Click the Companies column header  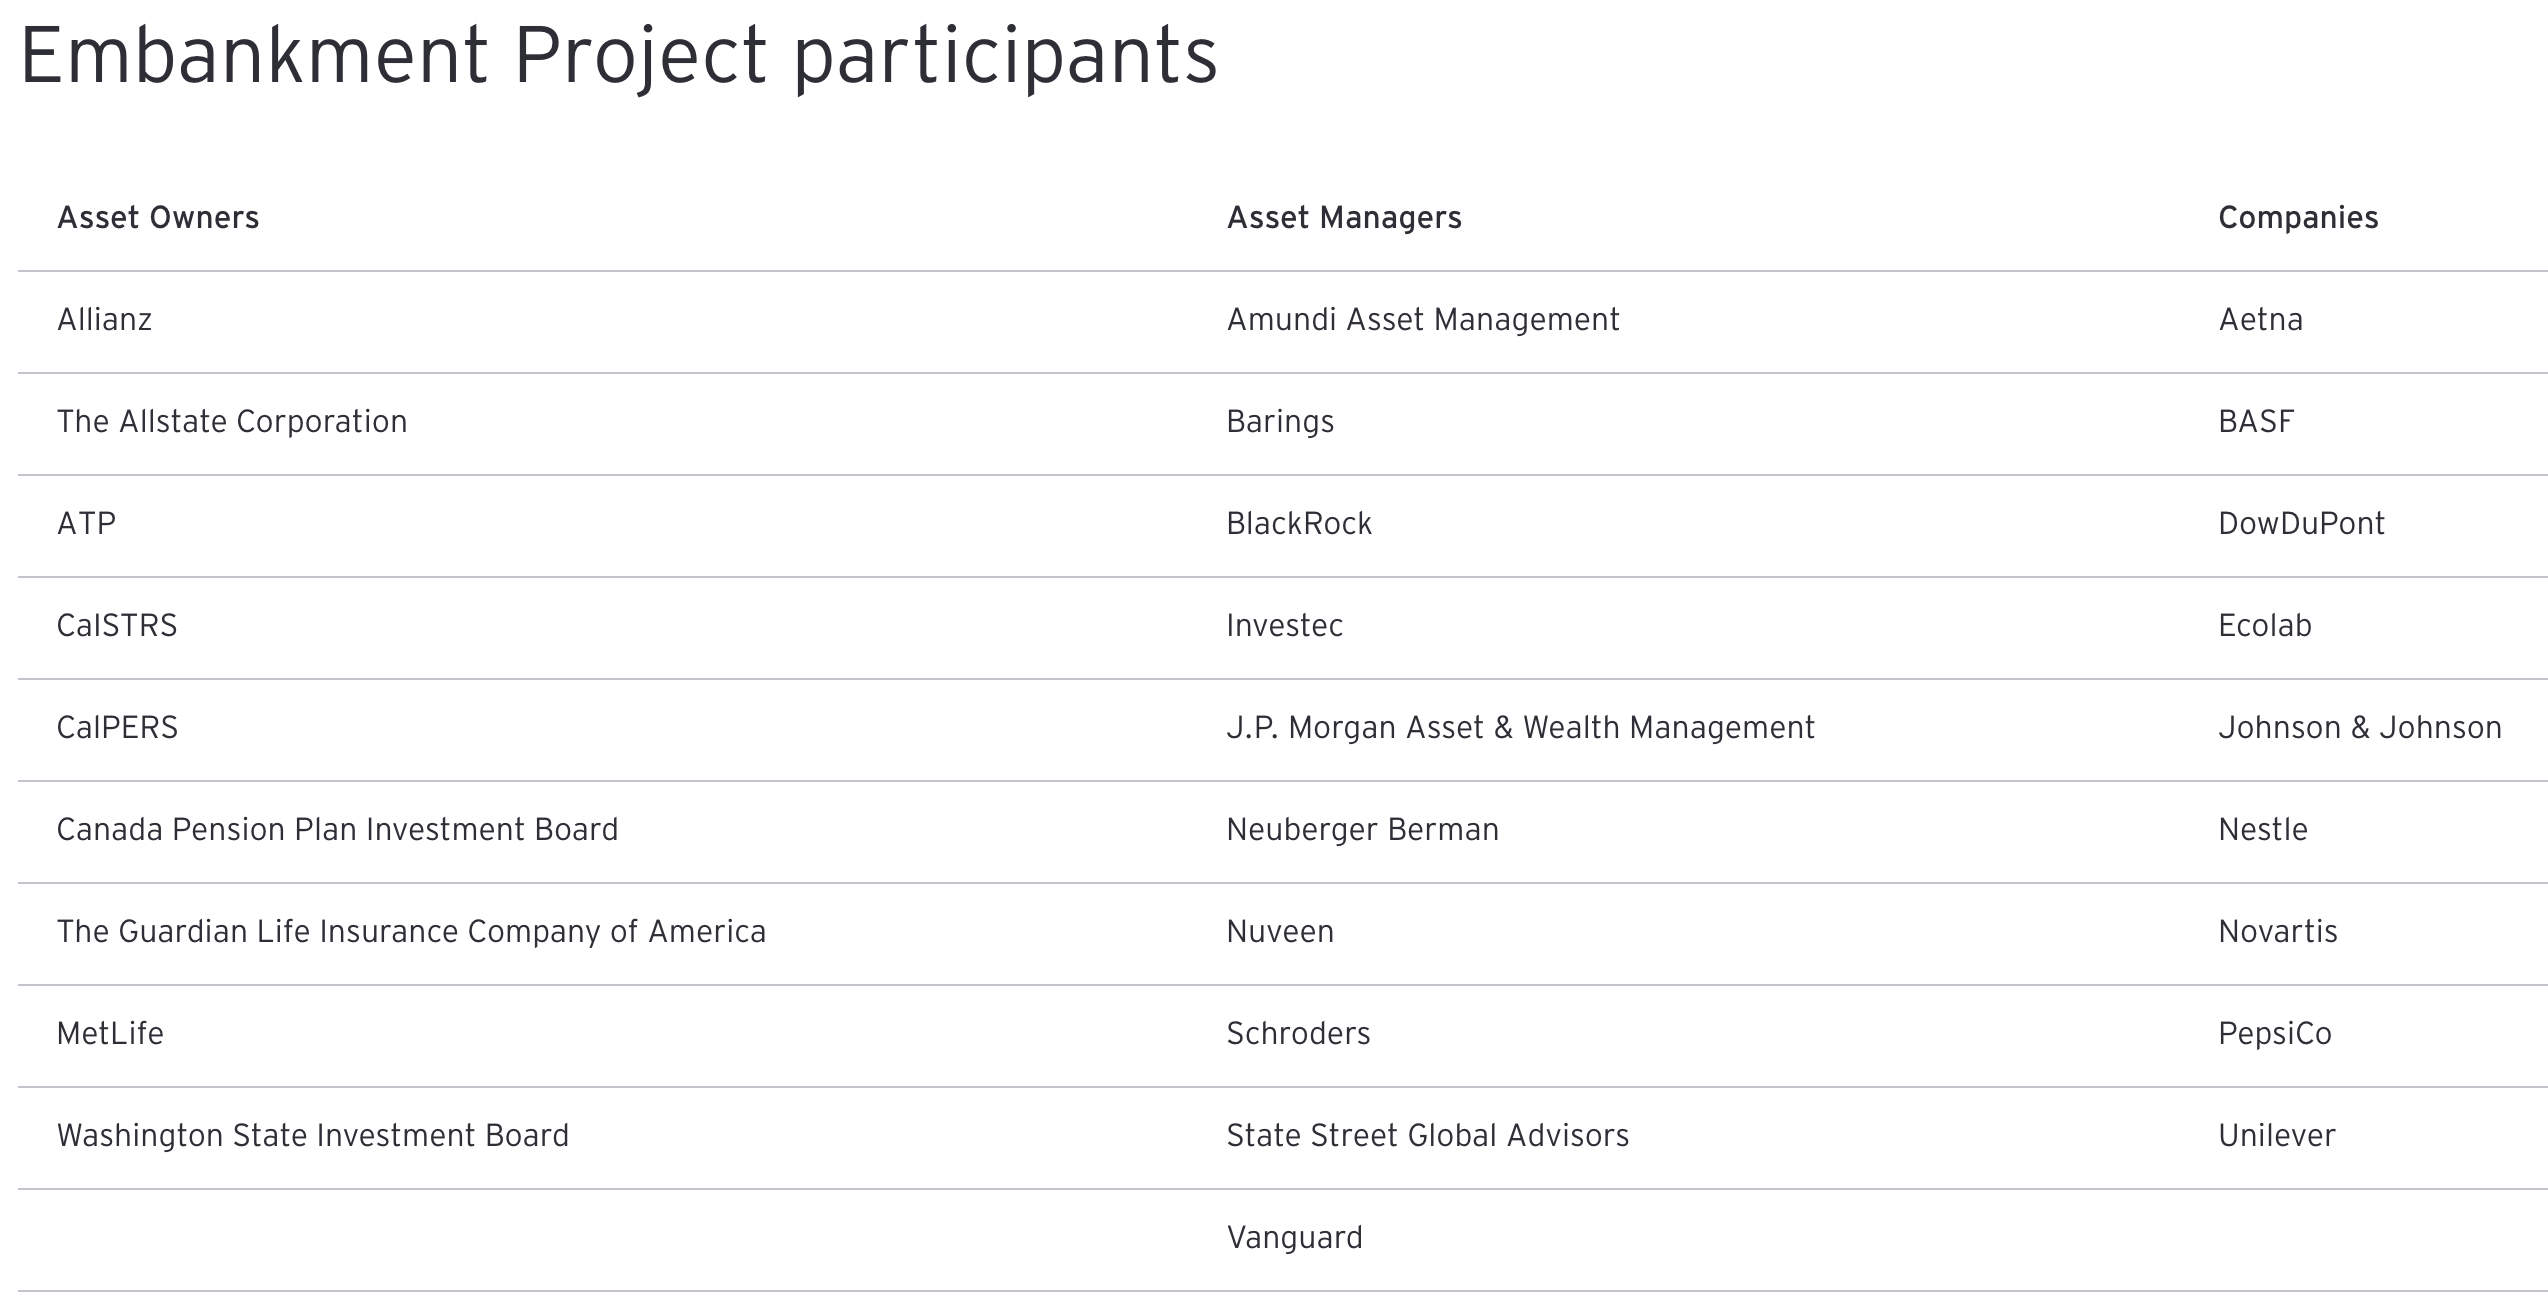[2298, 218]
